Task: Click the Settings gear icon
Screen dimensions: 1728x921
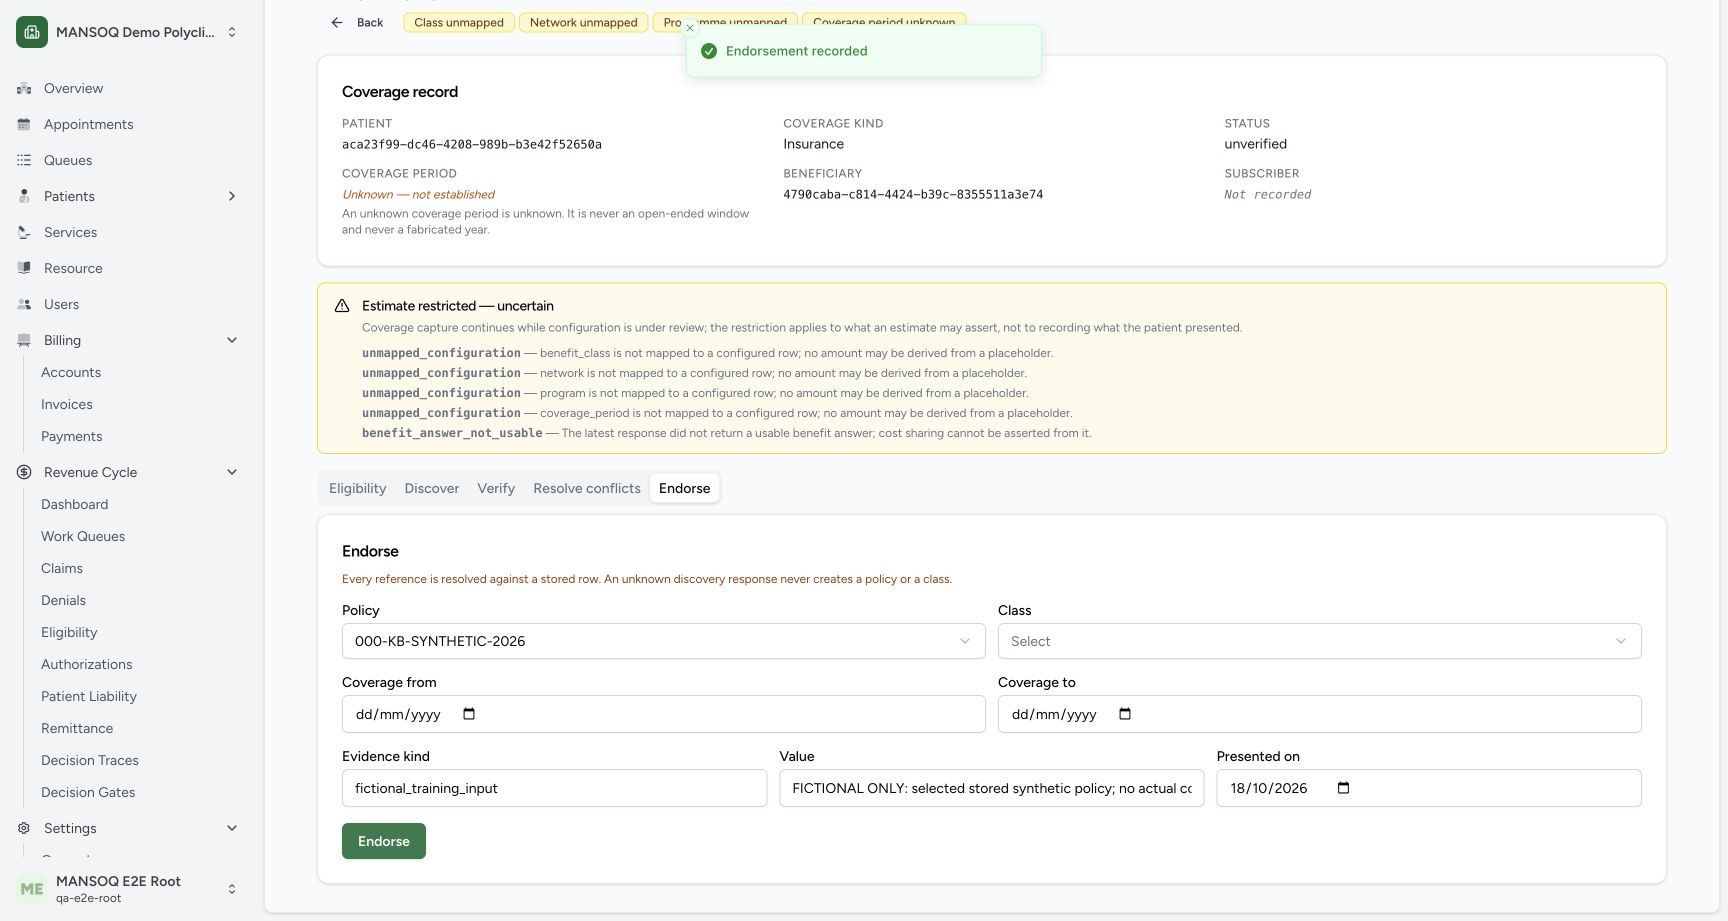Action: click(24, 829)
